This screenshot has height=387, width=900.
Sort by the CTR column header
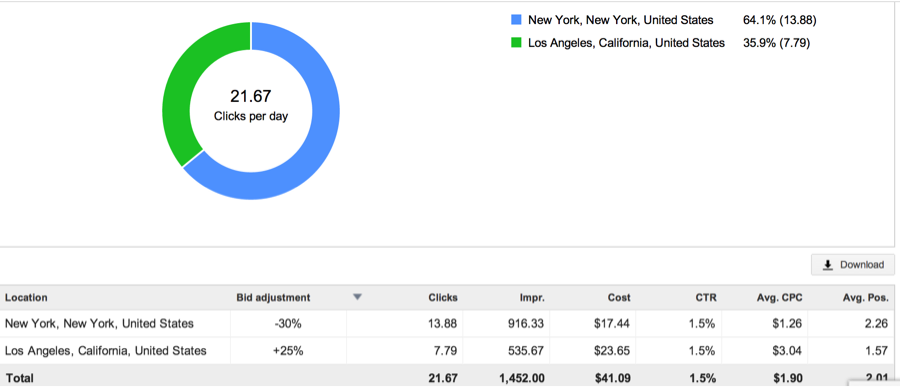click(x=706, y=297)
